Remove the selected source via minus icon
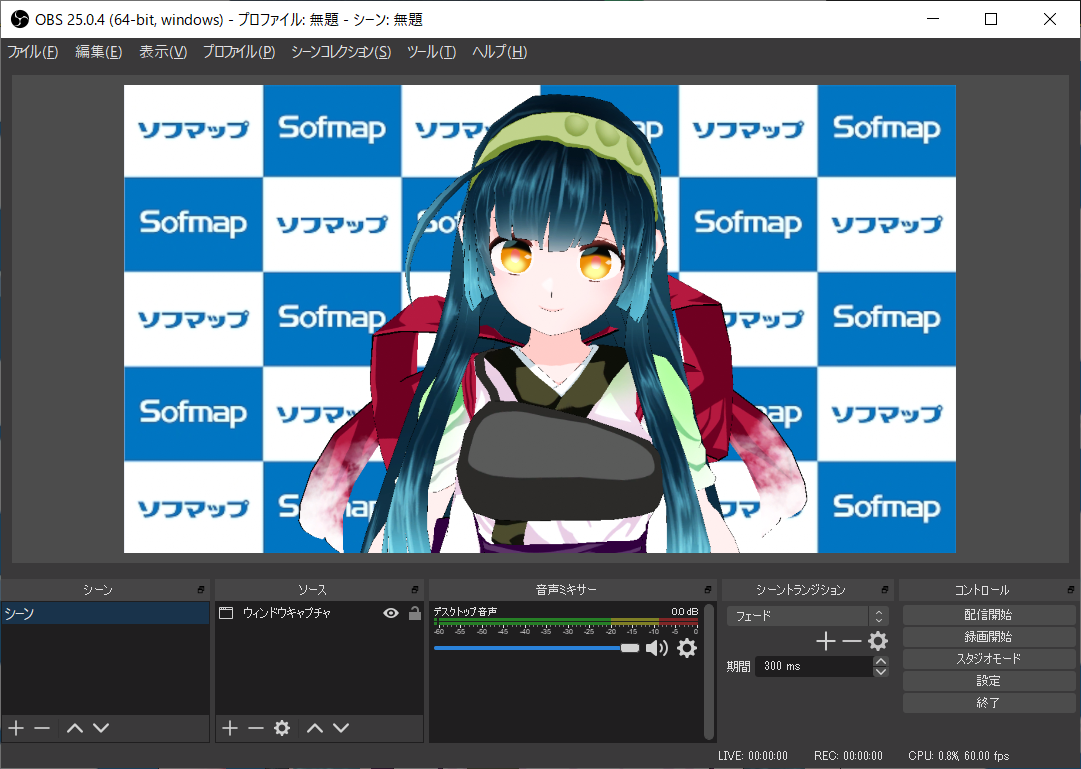This screenshot has width=1081, height=769. point(255,728)
